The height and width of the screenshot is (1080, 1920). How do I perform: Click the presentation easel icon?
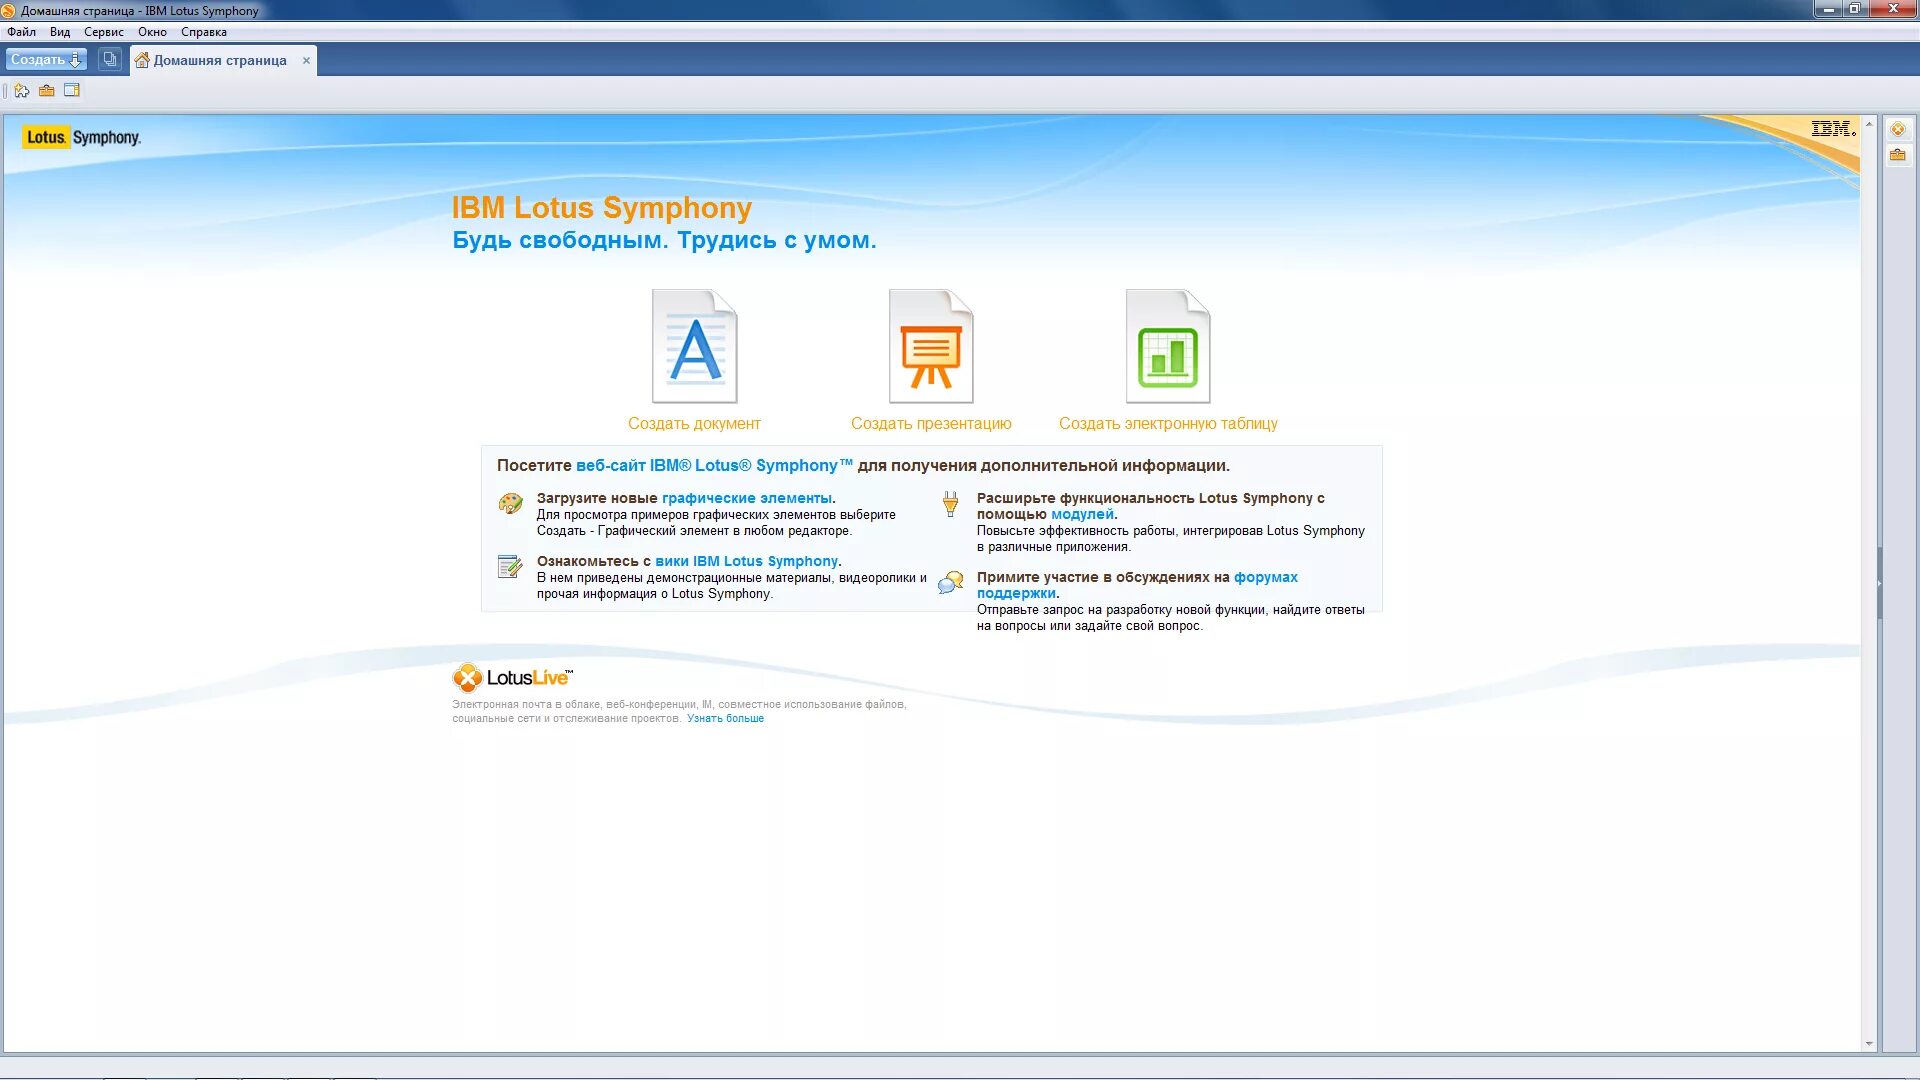[931, 346]
